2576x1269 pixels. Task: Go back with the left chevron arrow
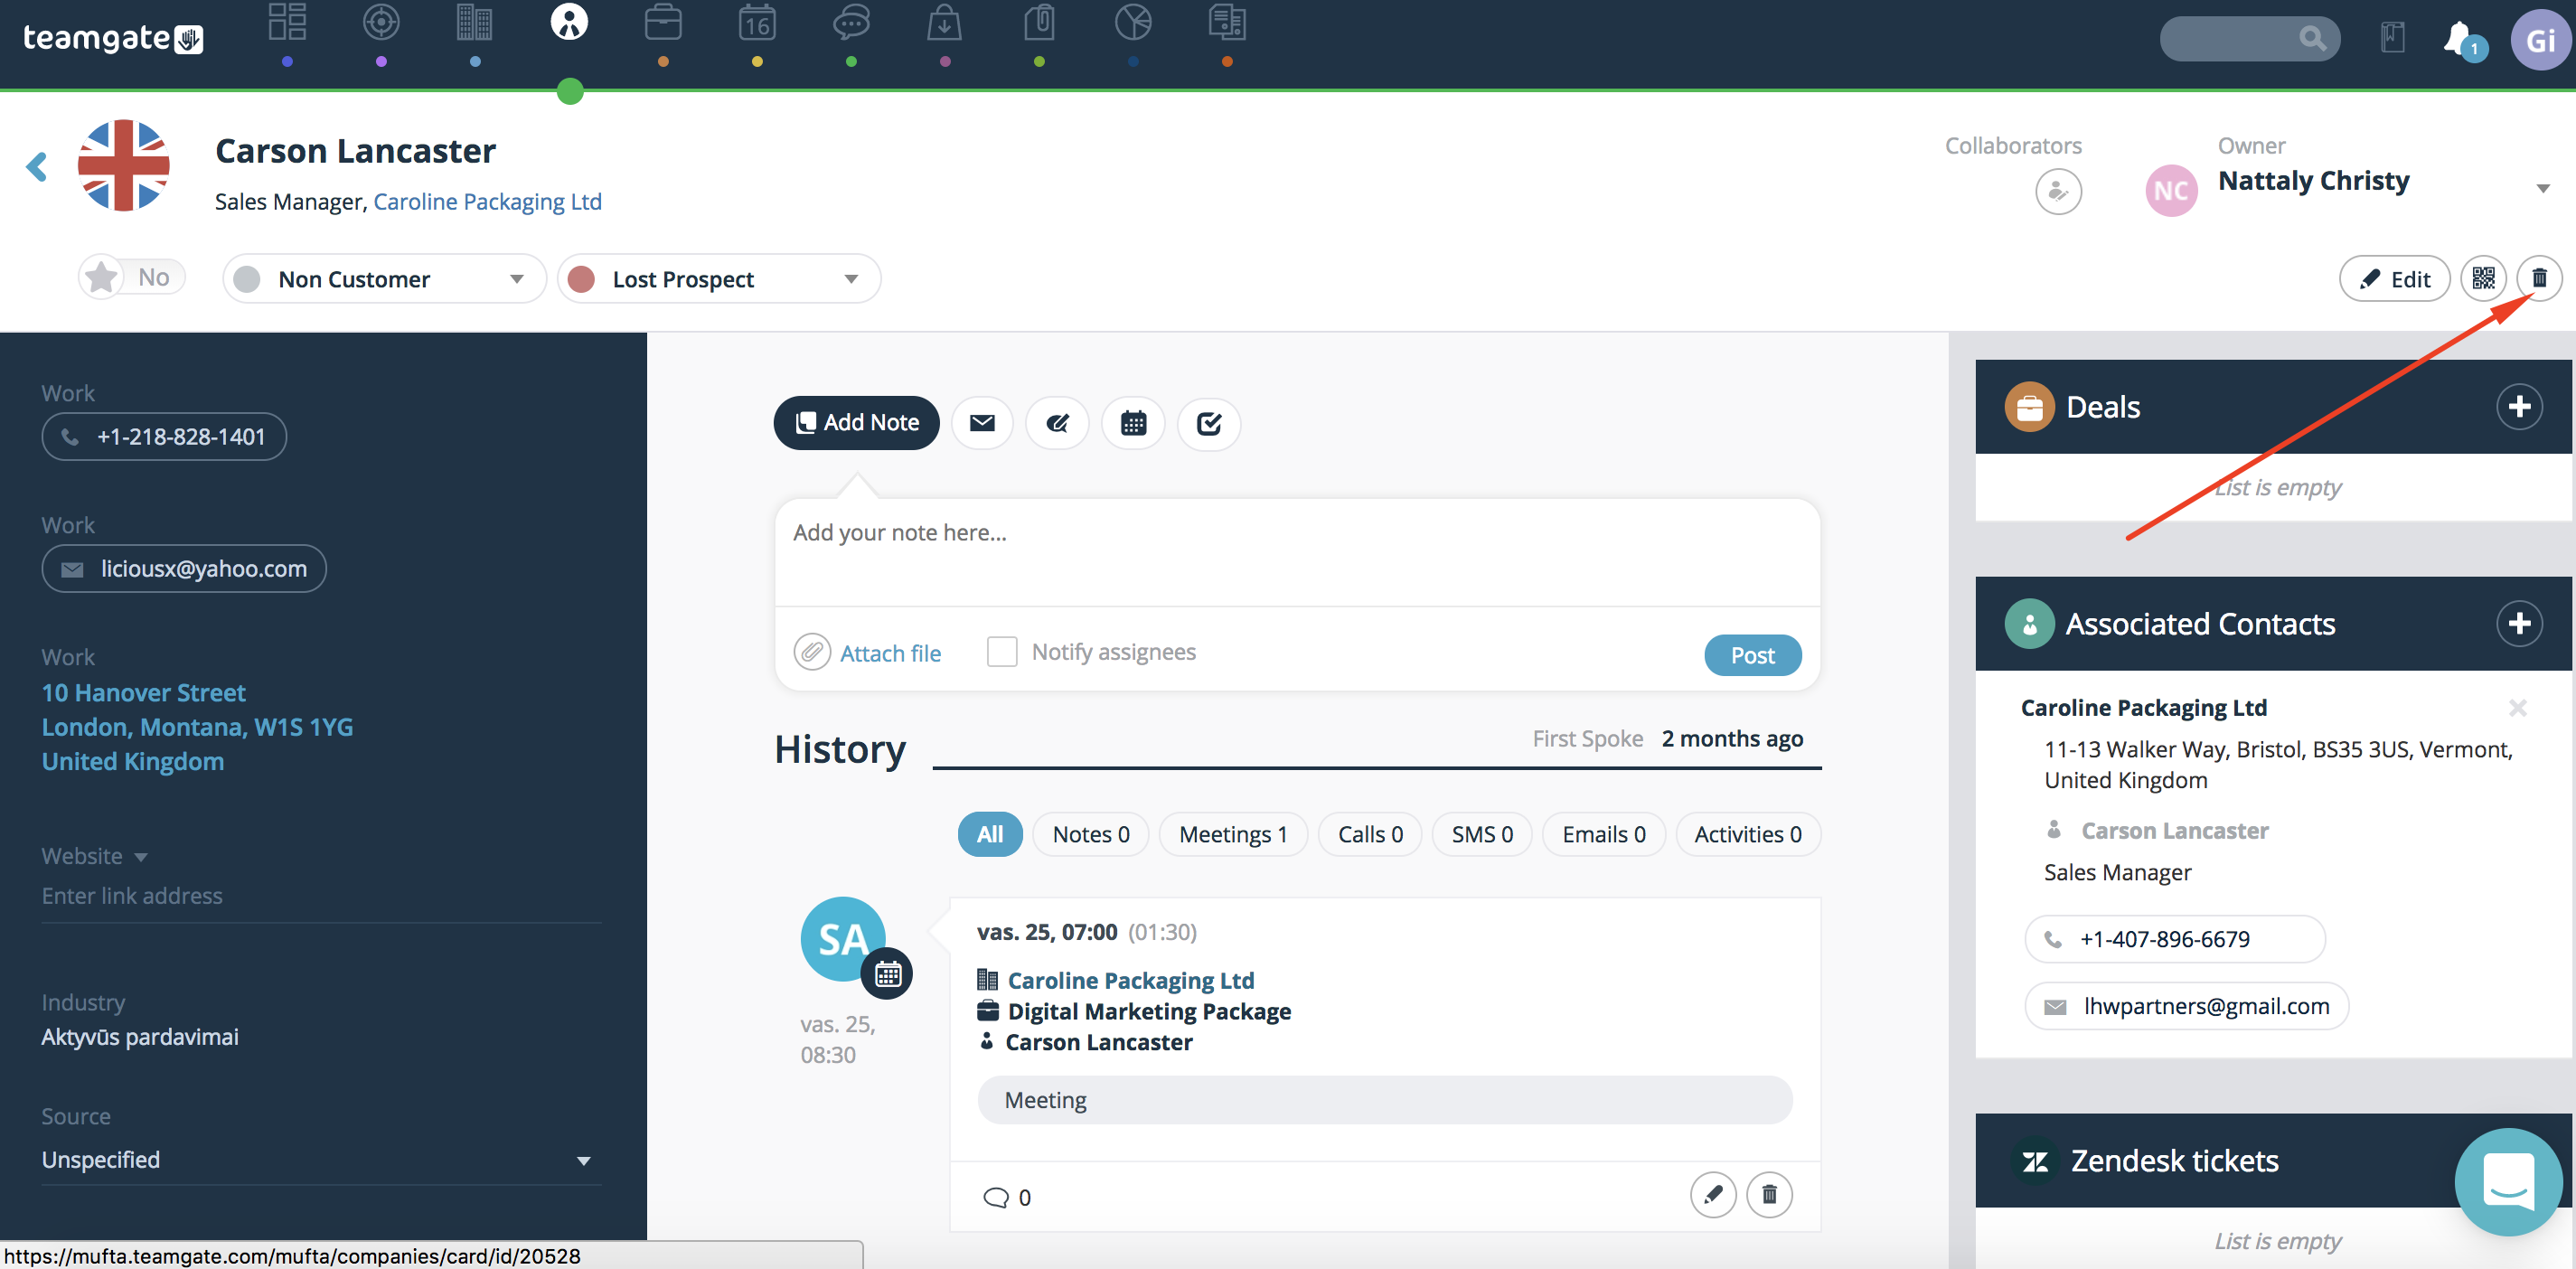click(37, 166)
